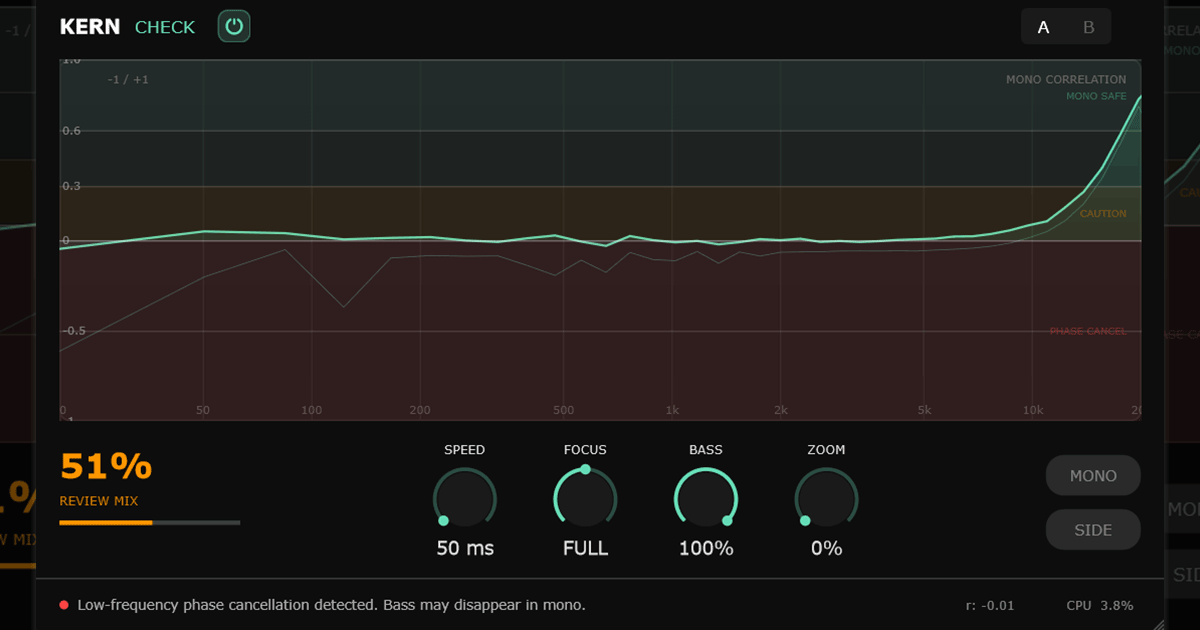Switch to comparison slot B

coord(1089,27)
